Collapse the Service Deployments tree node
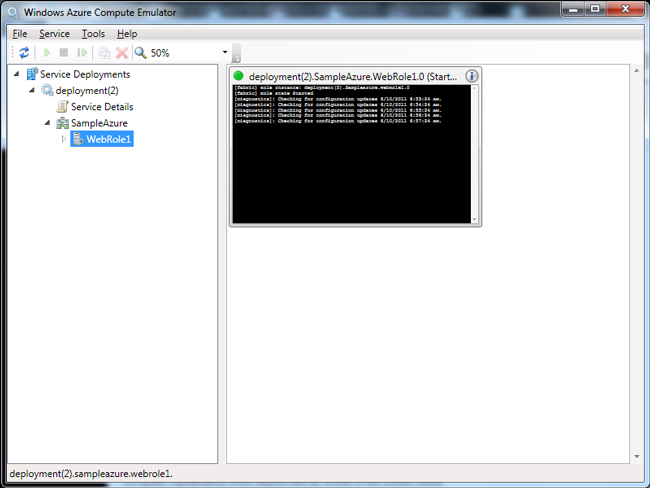This screenshot has height=488, width=650. (17, 74)
